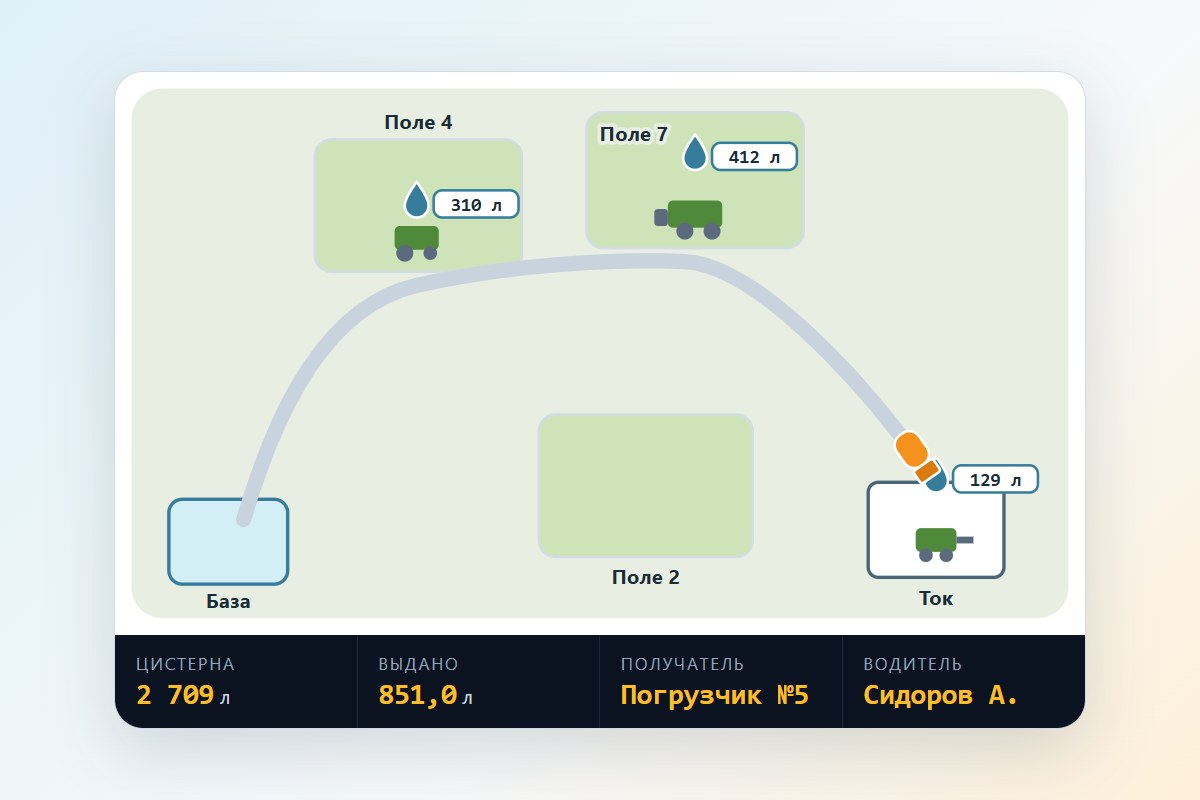Click the Поле 4 label
The image size is (1200, 800).
coord(418,122)
